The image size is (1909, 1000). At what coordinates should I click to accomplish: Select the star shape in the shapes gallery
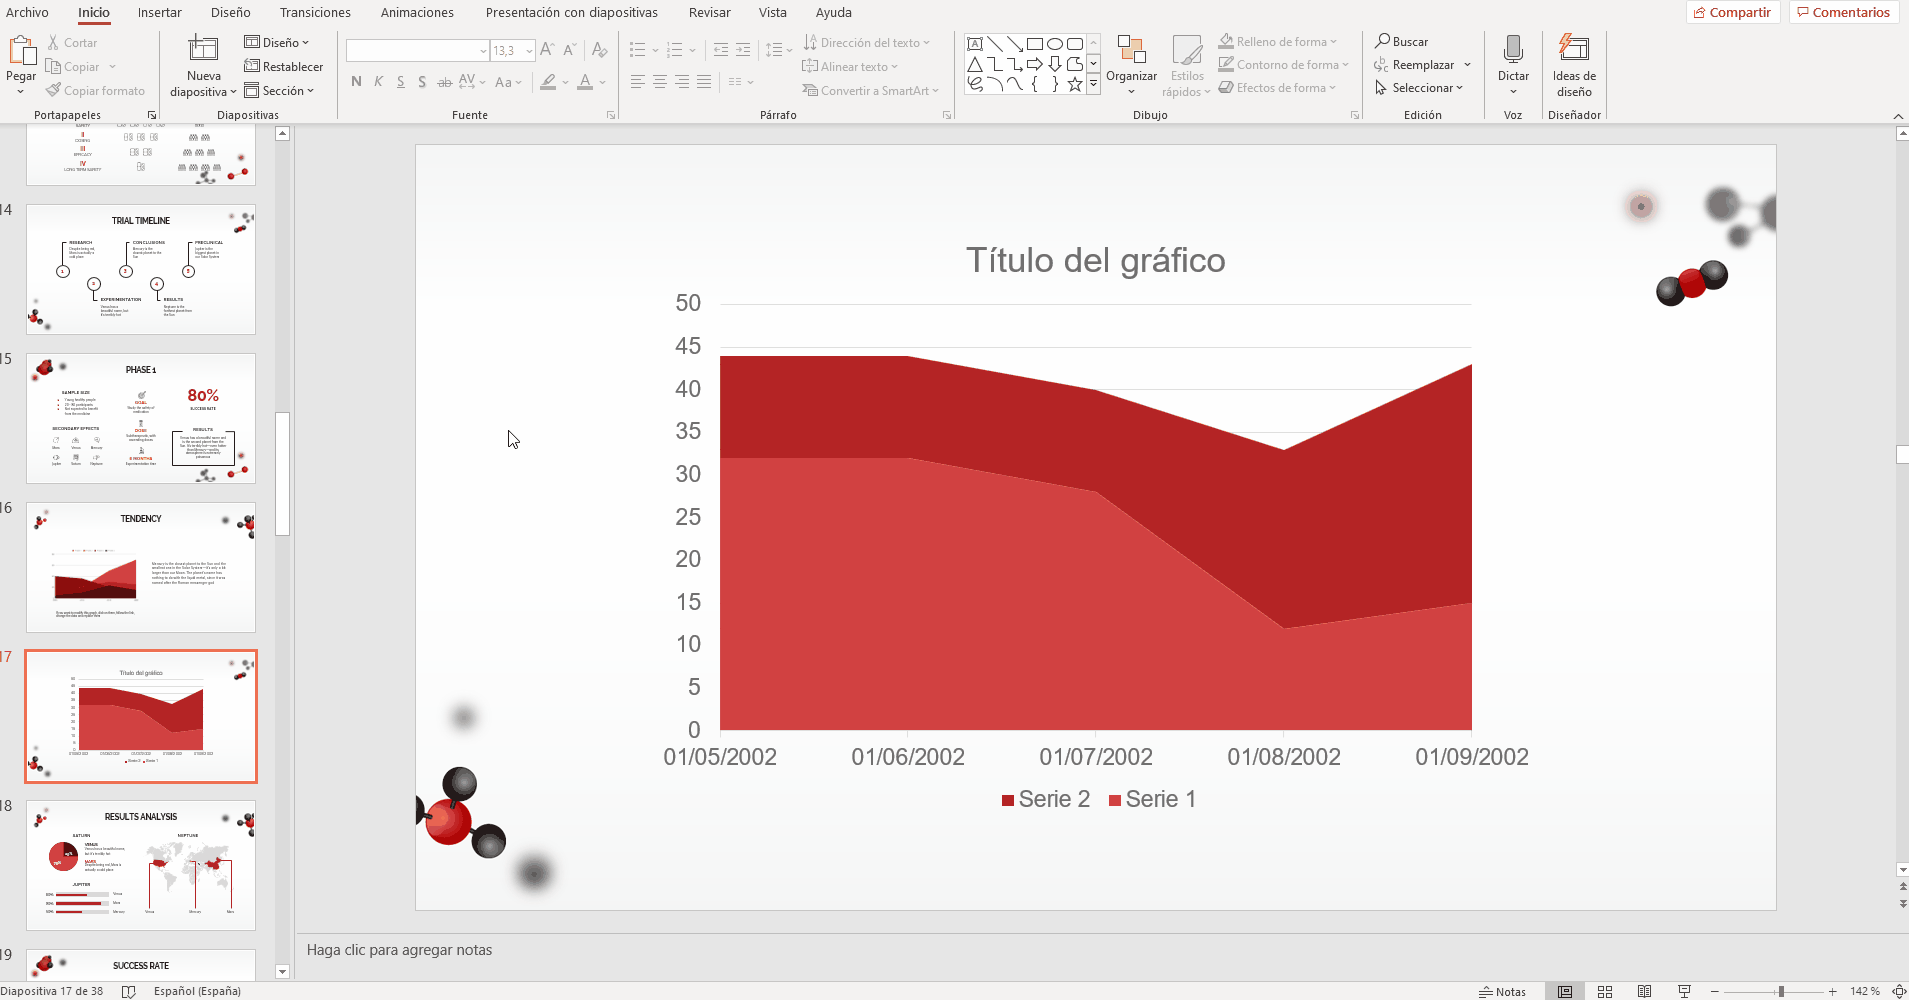point(1075,84)
